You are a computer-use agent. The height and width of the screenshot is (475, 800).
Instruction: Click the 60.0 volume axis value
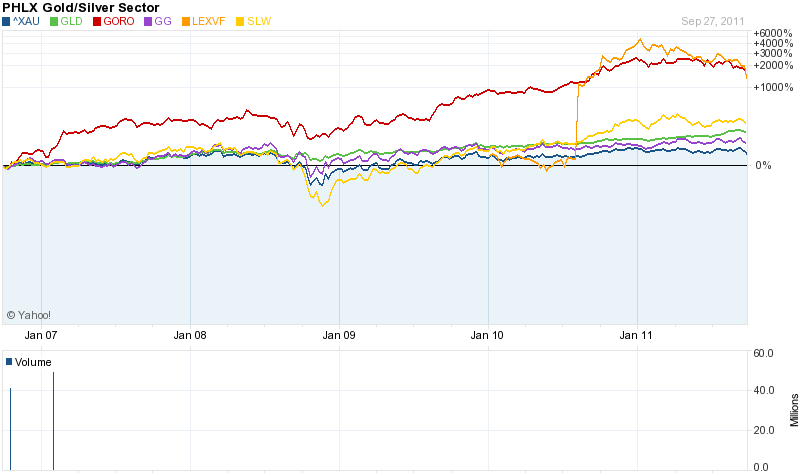click(764, 353)
